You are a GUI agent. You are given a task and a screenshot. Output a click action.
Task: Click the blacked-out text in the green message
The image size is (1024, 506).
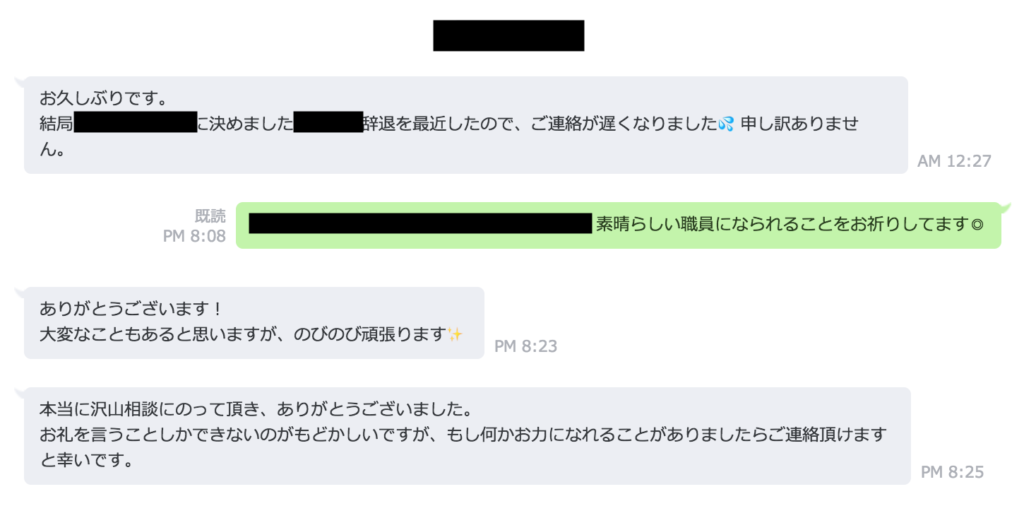(x=420, y=223)
